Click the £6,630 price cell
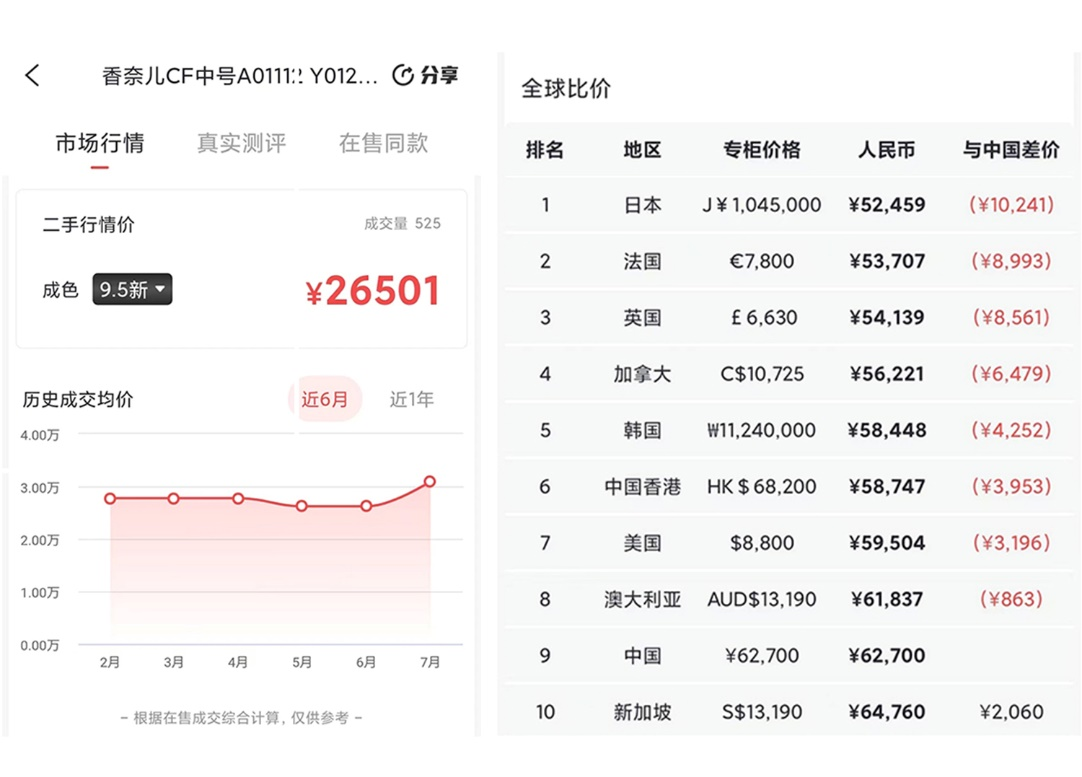 coord(764,317)
